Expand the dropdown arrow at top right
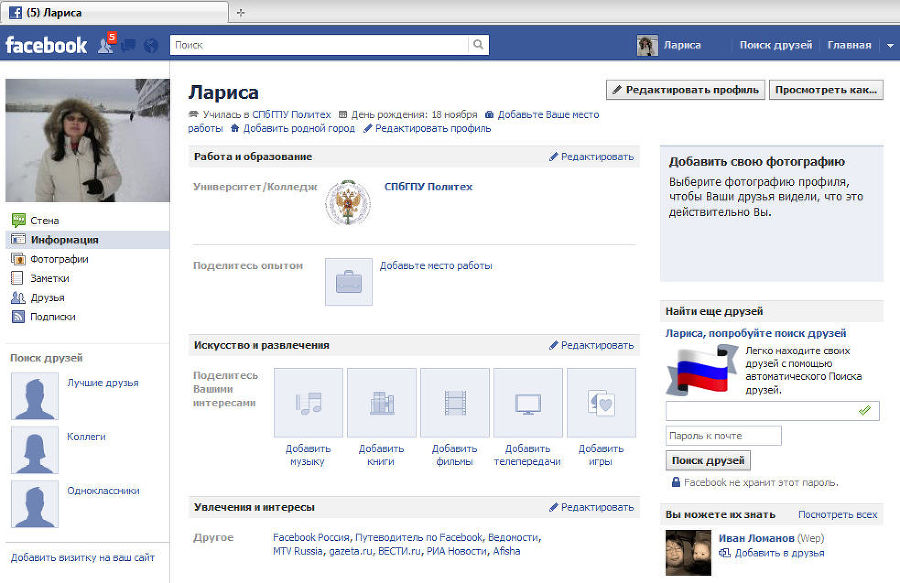 (890, 44)
